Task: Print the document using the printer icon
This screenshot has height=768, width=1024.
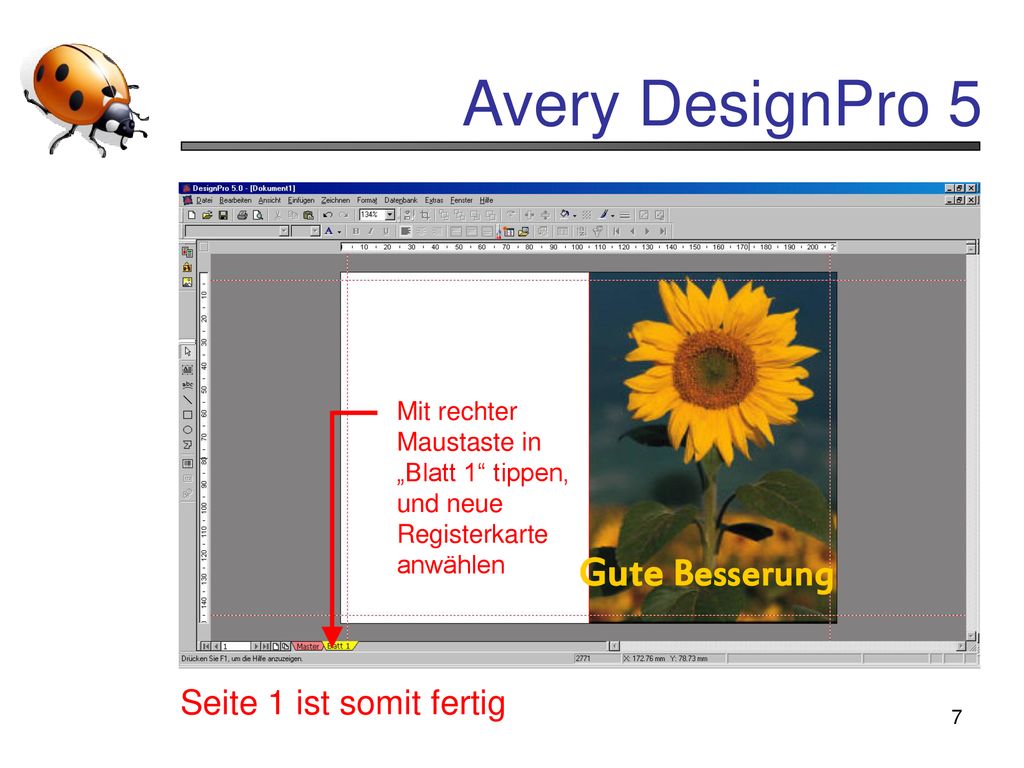Action: tap(242, 215)
